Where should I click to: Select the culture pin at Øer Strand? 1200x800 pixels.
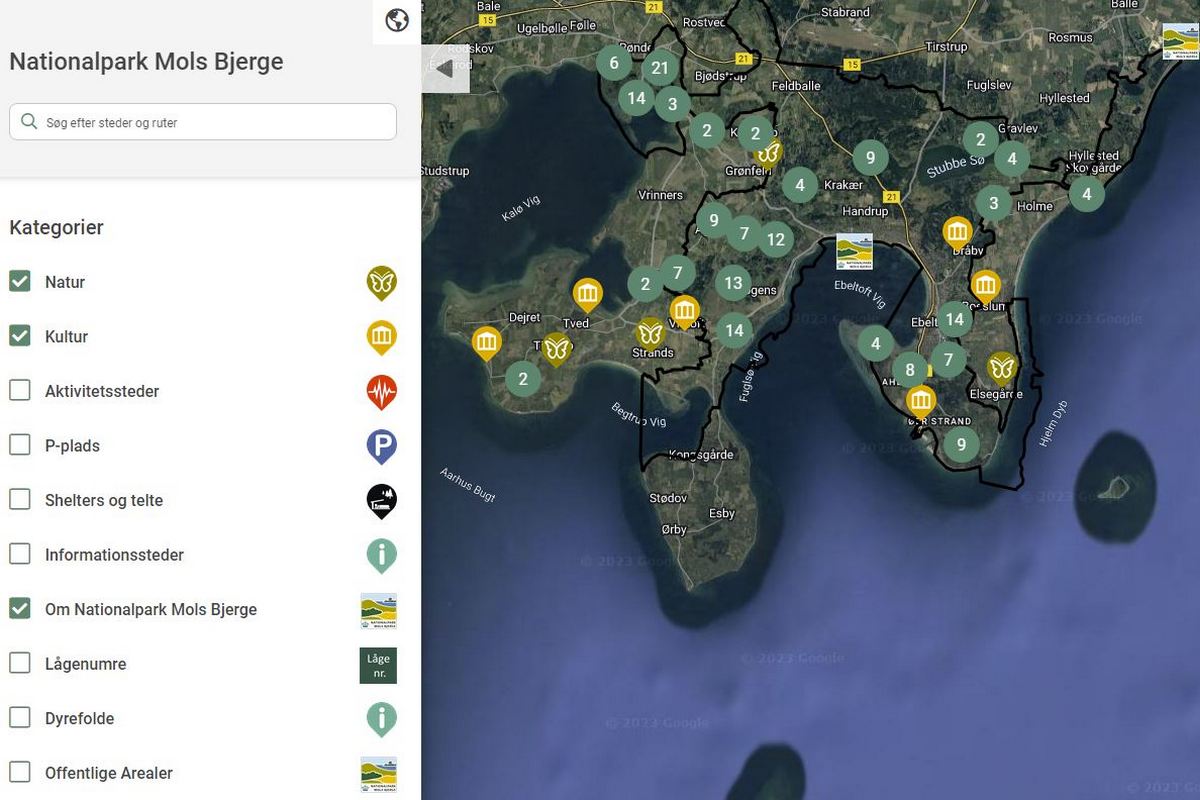pyautogui.click(x=921, y=403)
